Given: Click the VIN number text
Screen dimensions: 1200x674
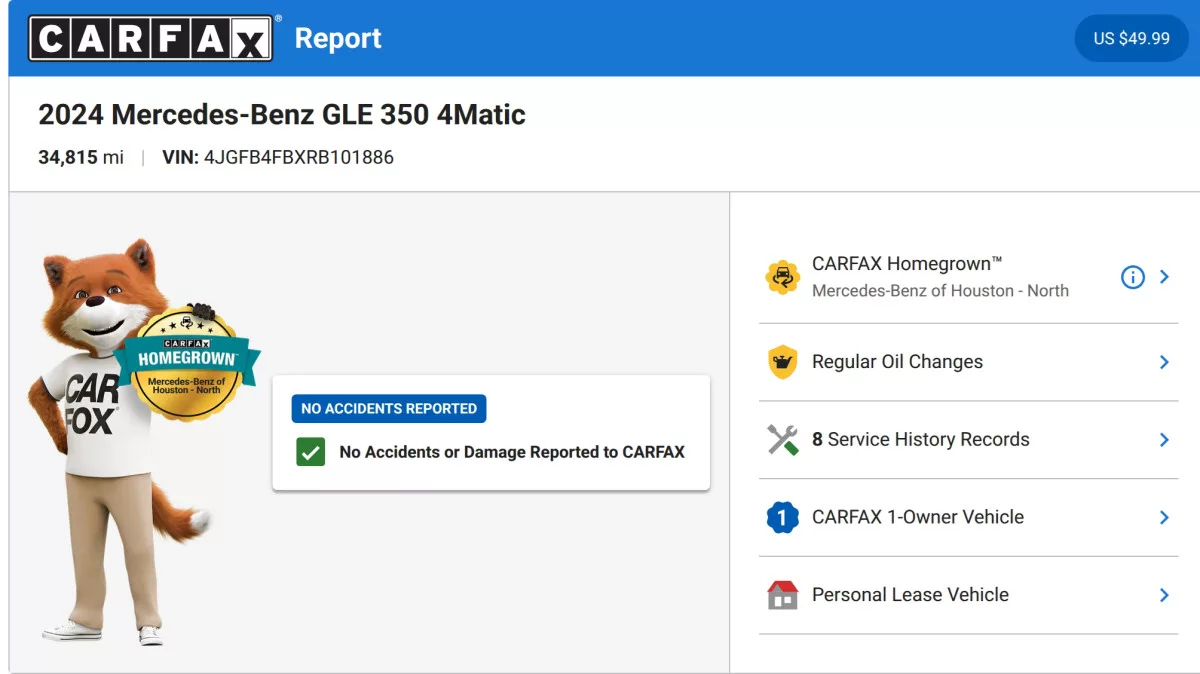Looking at the screenshot, I should pos(299,157).
